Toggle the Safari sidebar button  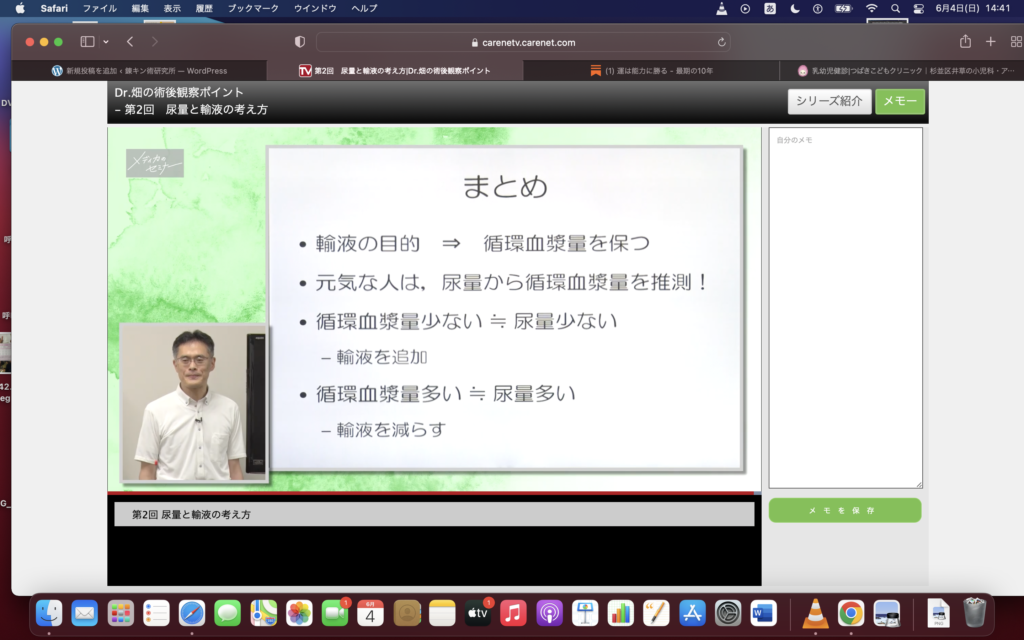[87, 42]
